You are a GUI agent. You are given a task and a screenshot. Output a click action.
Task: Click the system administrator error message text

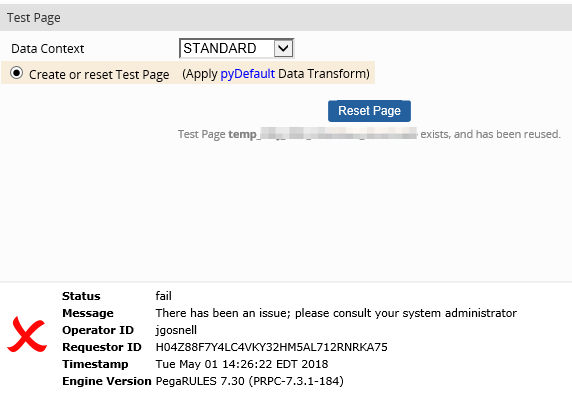point(336,313)
